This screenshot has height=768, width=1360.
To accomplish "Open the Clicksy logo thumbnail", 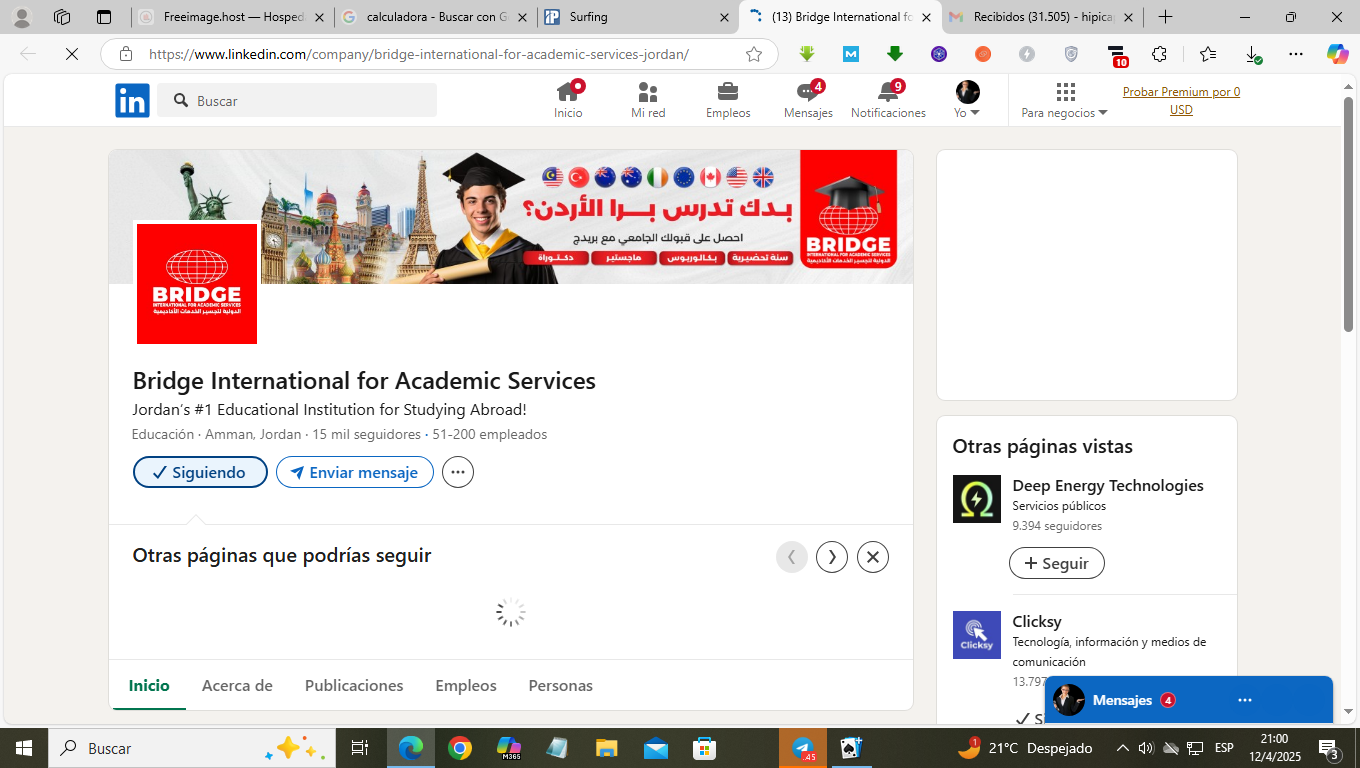I will tap(977, 635).
